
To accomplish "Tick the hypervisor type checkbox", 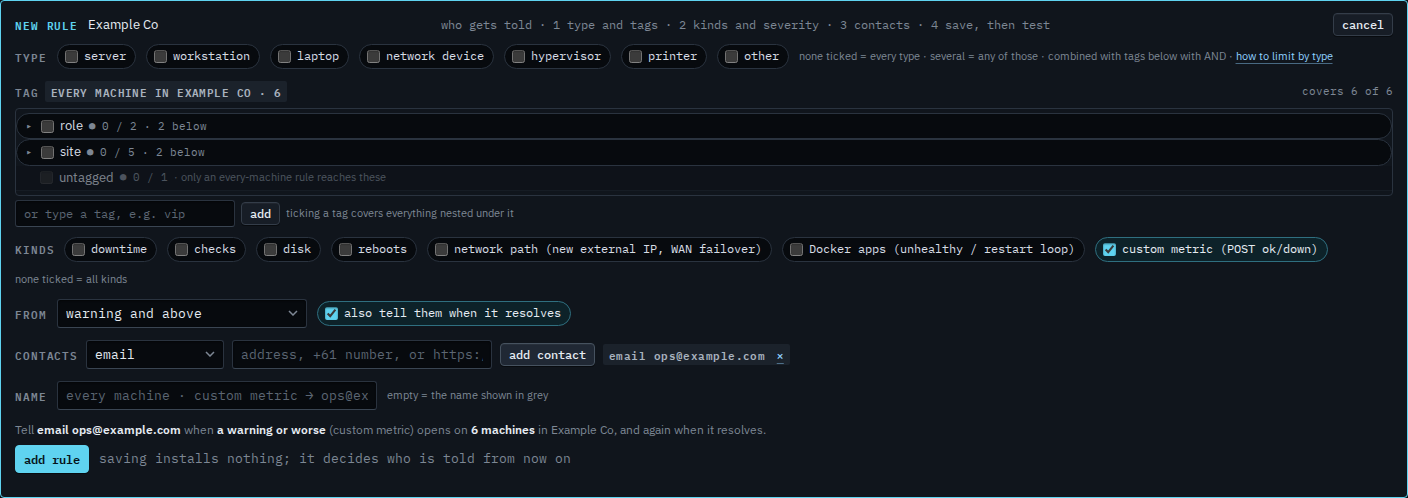I will pyautogui.click(x=518, y=57).
